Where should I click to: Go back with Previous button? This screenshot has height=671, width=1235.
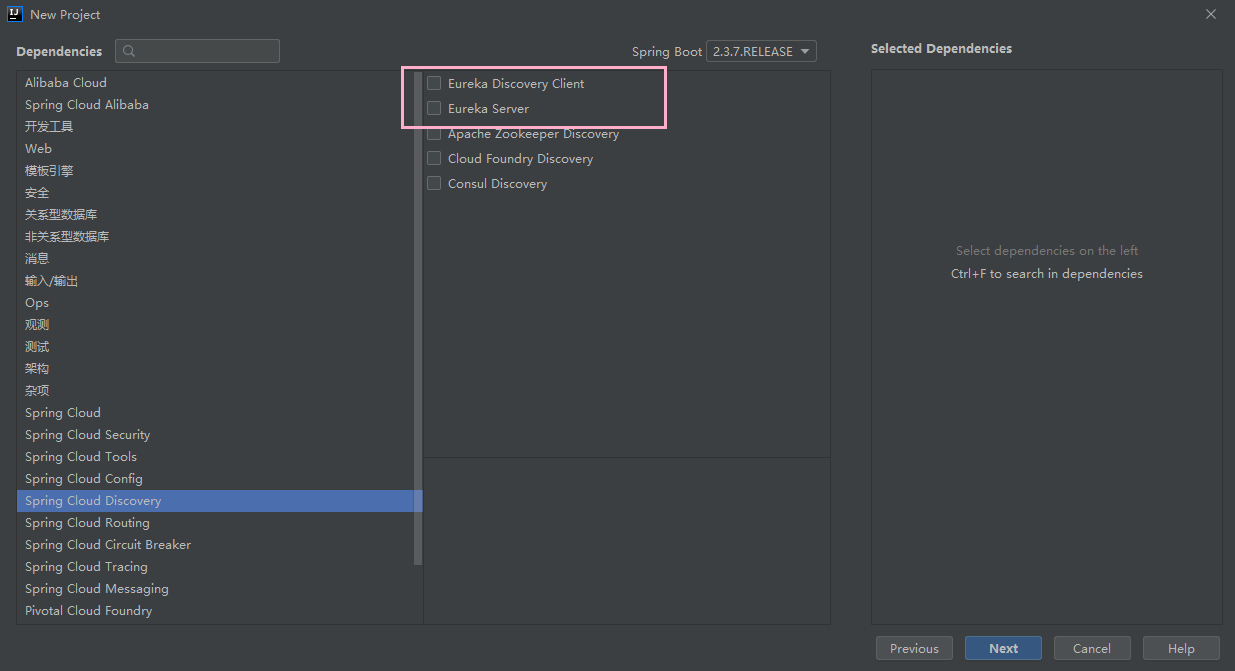[914, 648]
